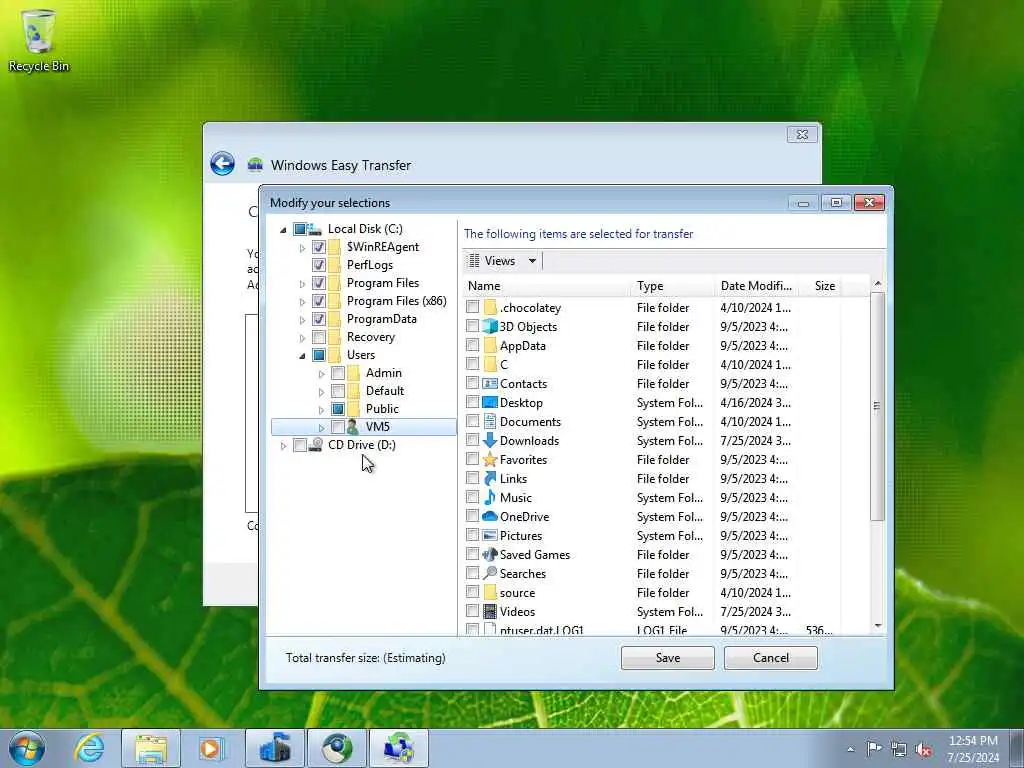The width and height of the screenshot is (1024, 768).
Task: Open Windows Media Player from taskbar
Action: (210, 748)
